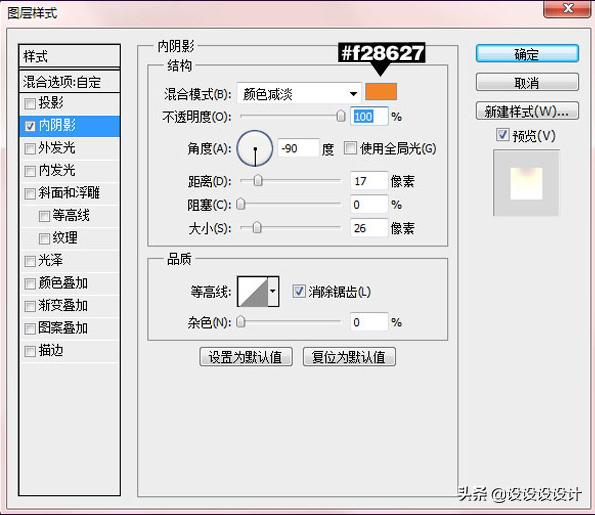
Task: Click the 距离 distance slider handle
Action: [258, 181]
